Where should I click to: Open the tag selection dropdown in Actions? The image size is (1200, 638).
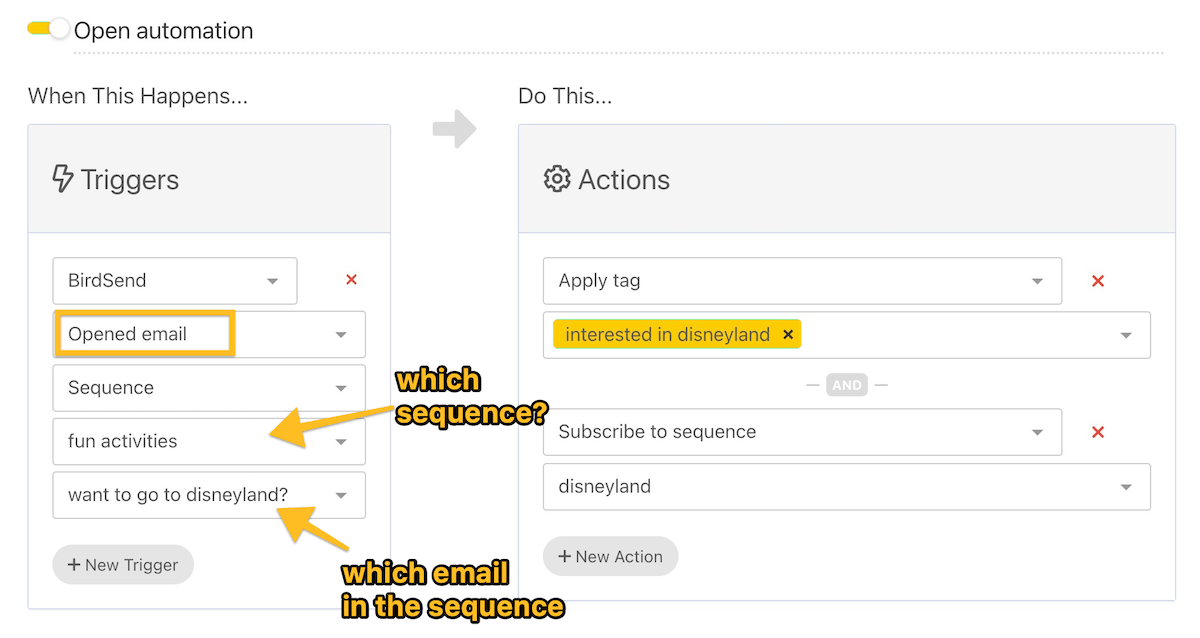click(x=1127, y=334)
